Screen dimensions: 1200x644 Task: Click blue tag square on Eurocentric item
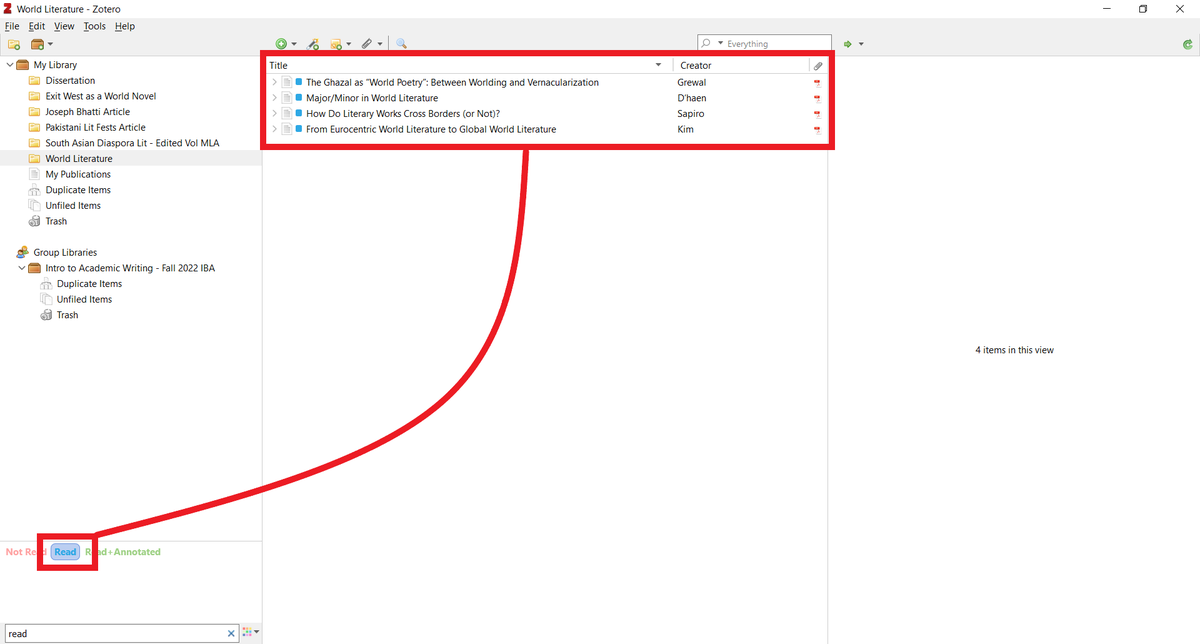299,129
